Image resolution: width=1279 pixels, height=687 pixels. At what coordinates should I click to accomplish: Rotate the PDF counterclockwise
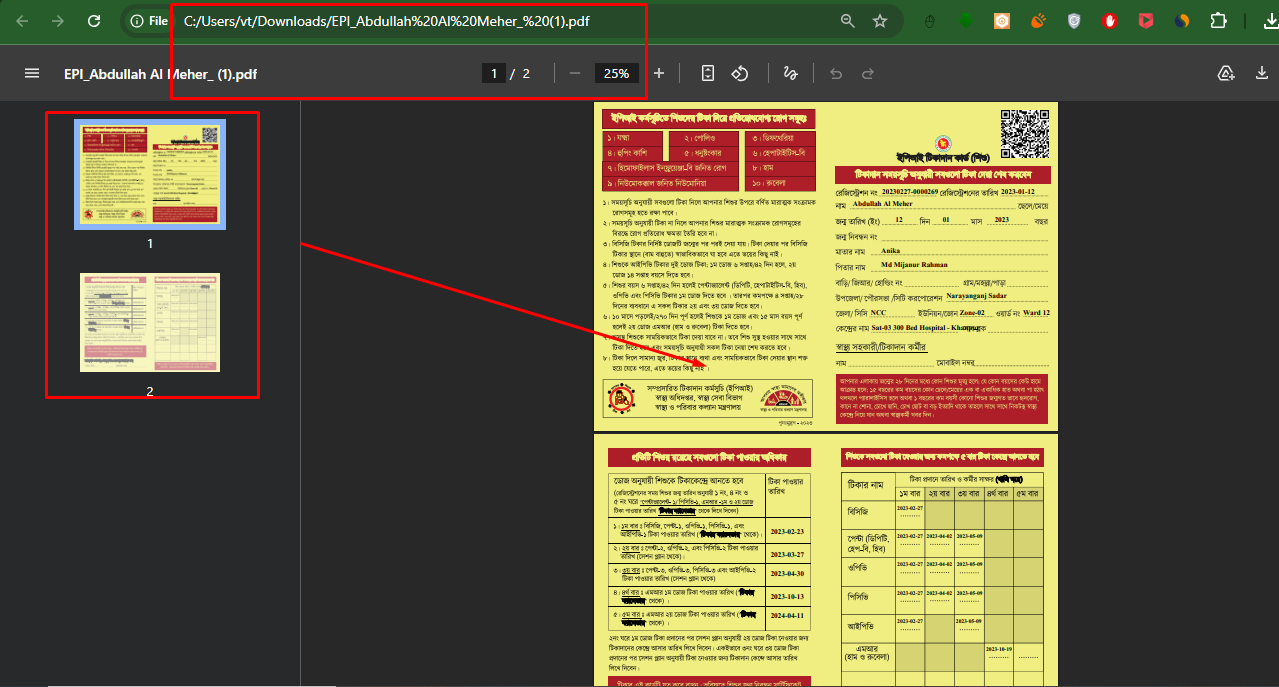[x=738, y=73]
